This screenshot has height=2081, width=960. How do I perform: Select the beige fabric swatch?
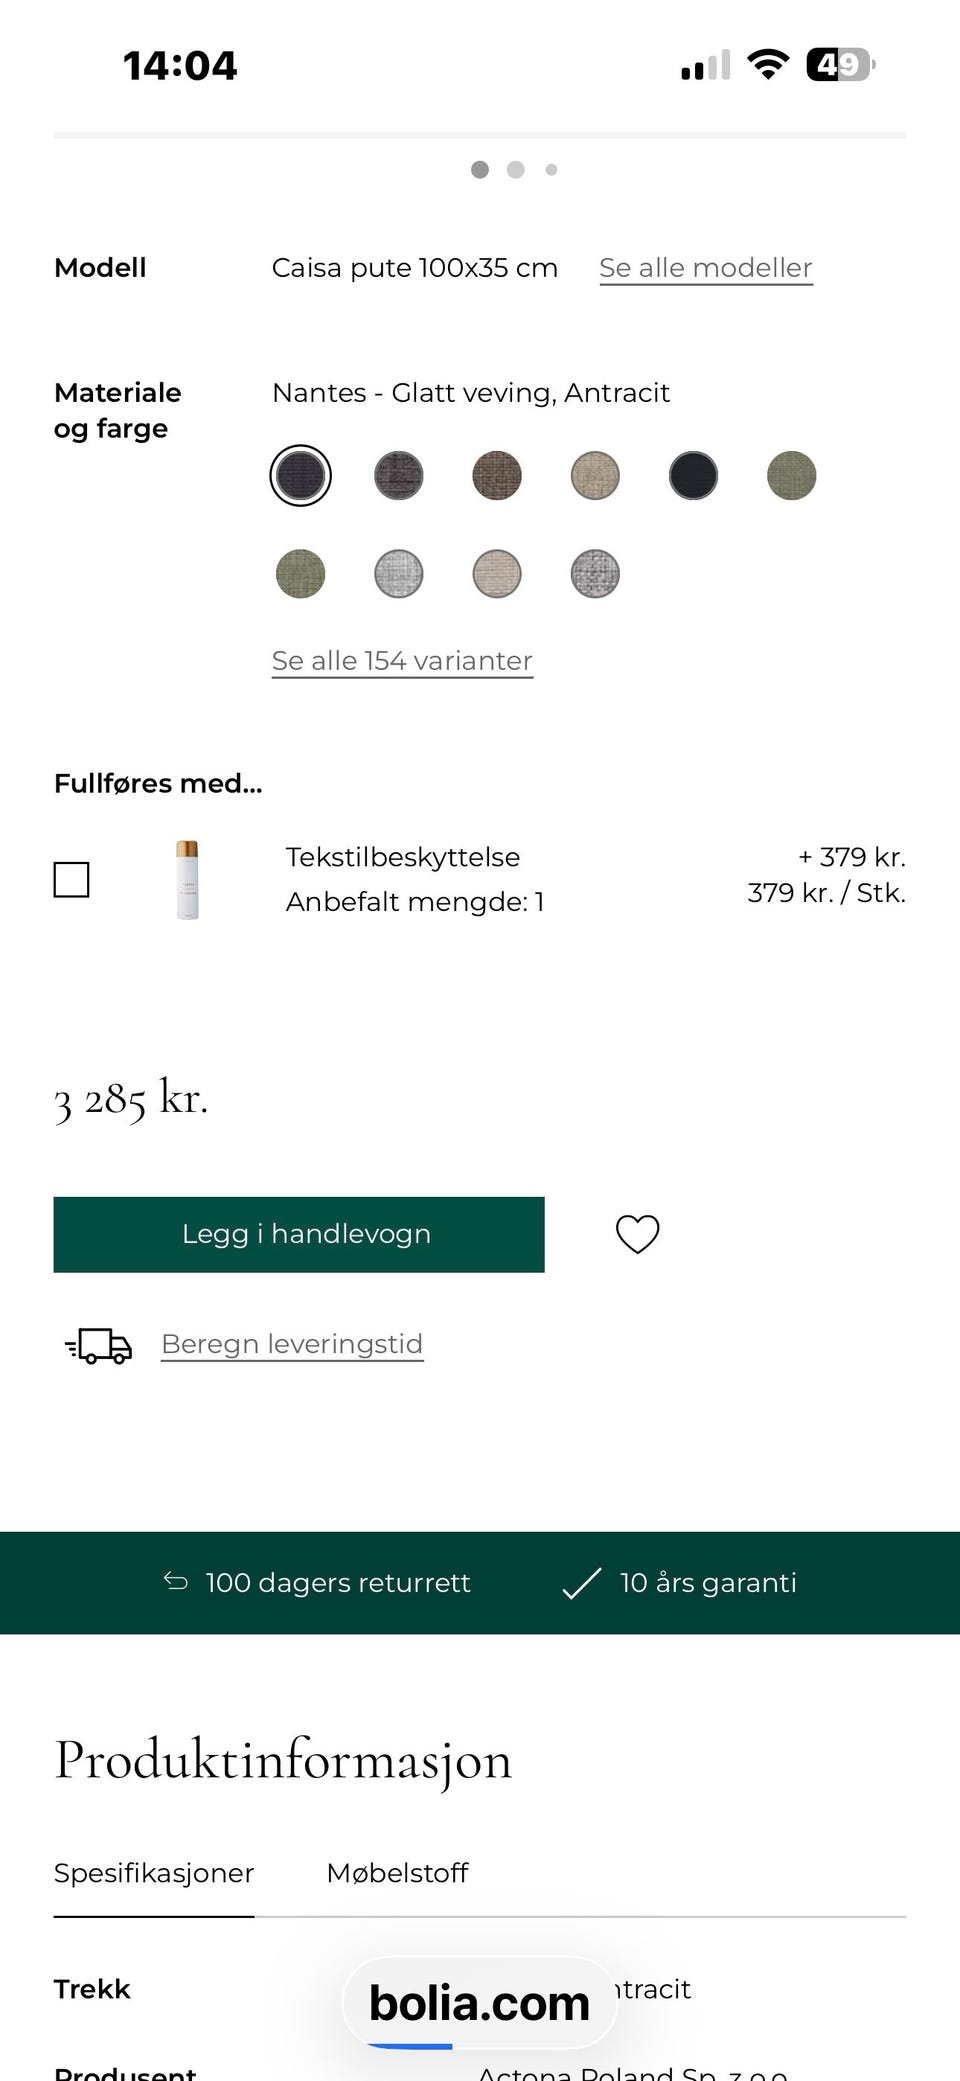point(594,476)
